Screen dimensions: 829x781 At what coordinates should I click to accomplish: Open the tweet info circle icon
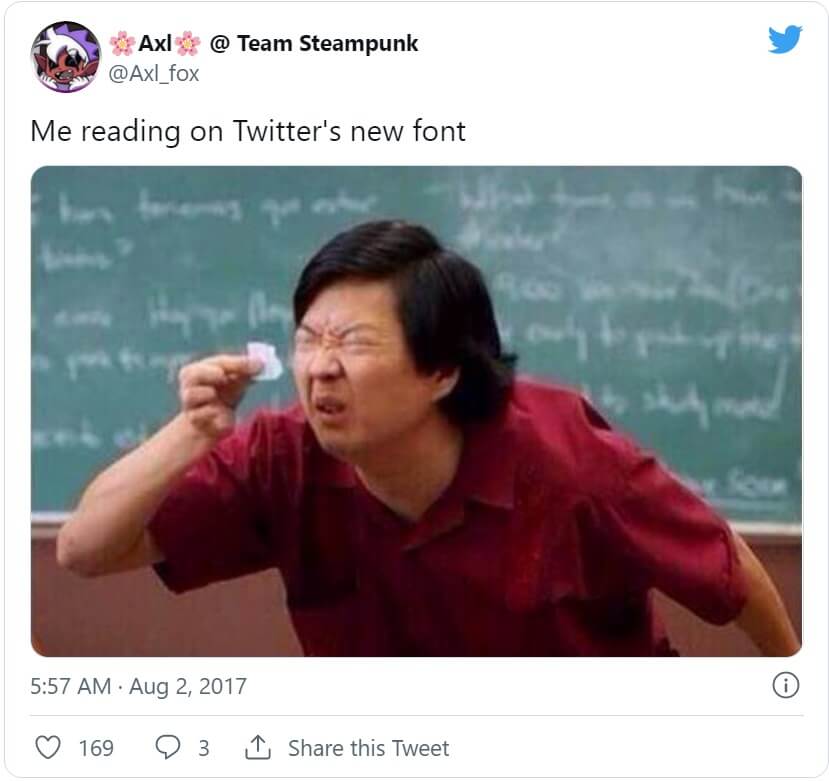pyautogui.click(x=786, y=686)
